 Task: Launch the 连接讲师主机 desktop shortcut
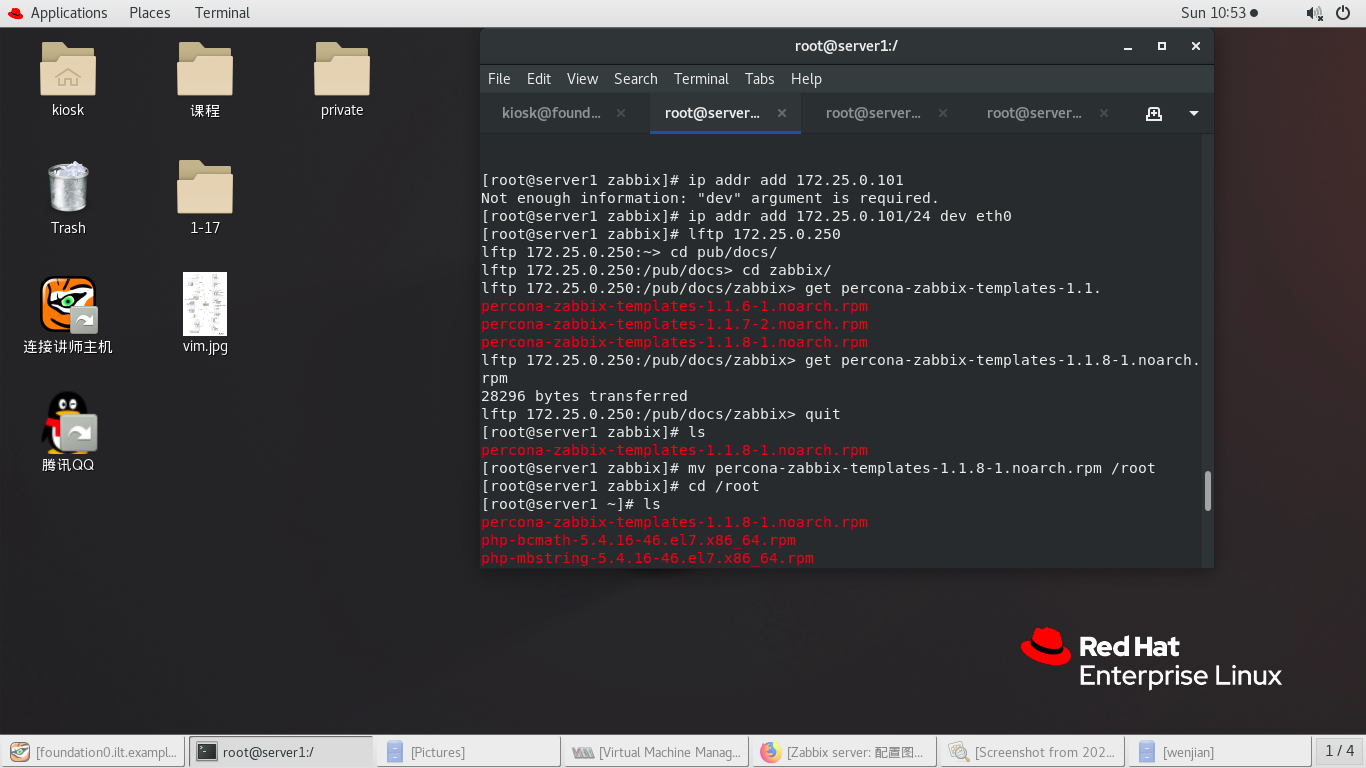[x=67, y=305]
